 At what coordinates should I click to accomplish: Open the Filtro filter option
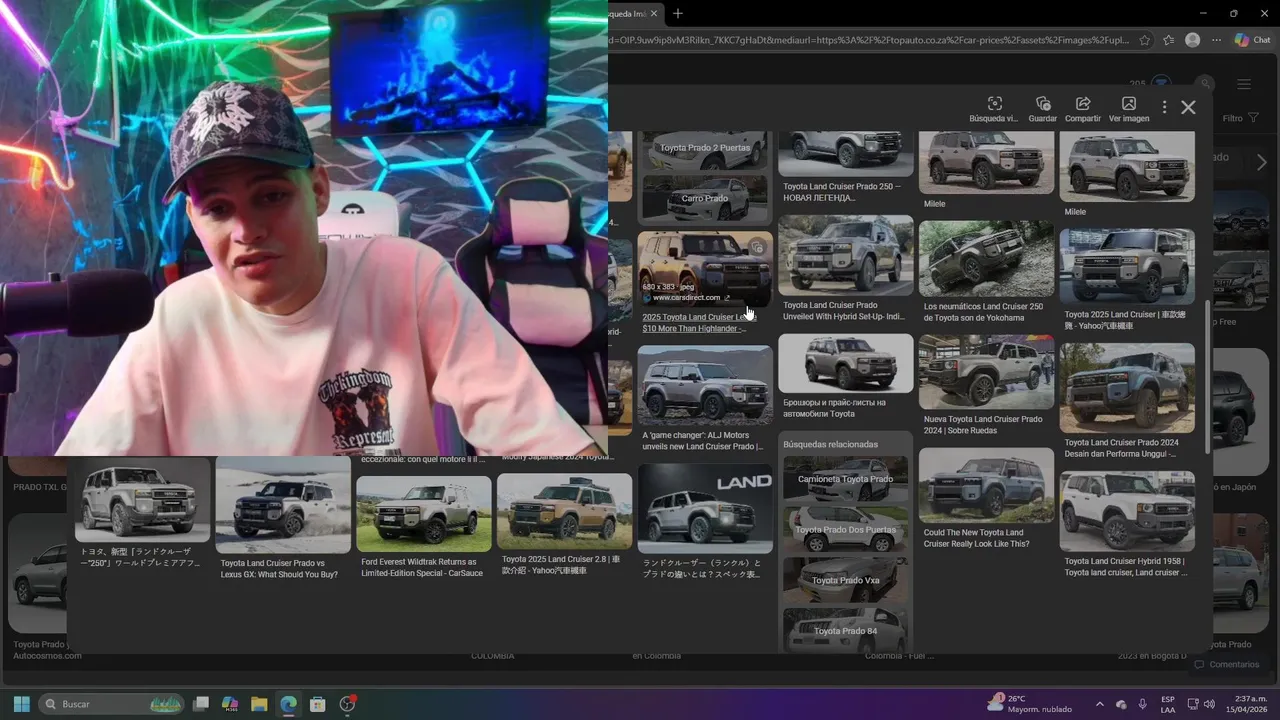tap(1241, 118)
